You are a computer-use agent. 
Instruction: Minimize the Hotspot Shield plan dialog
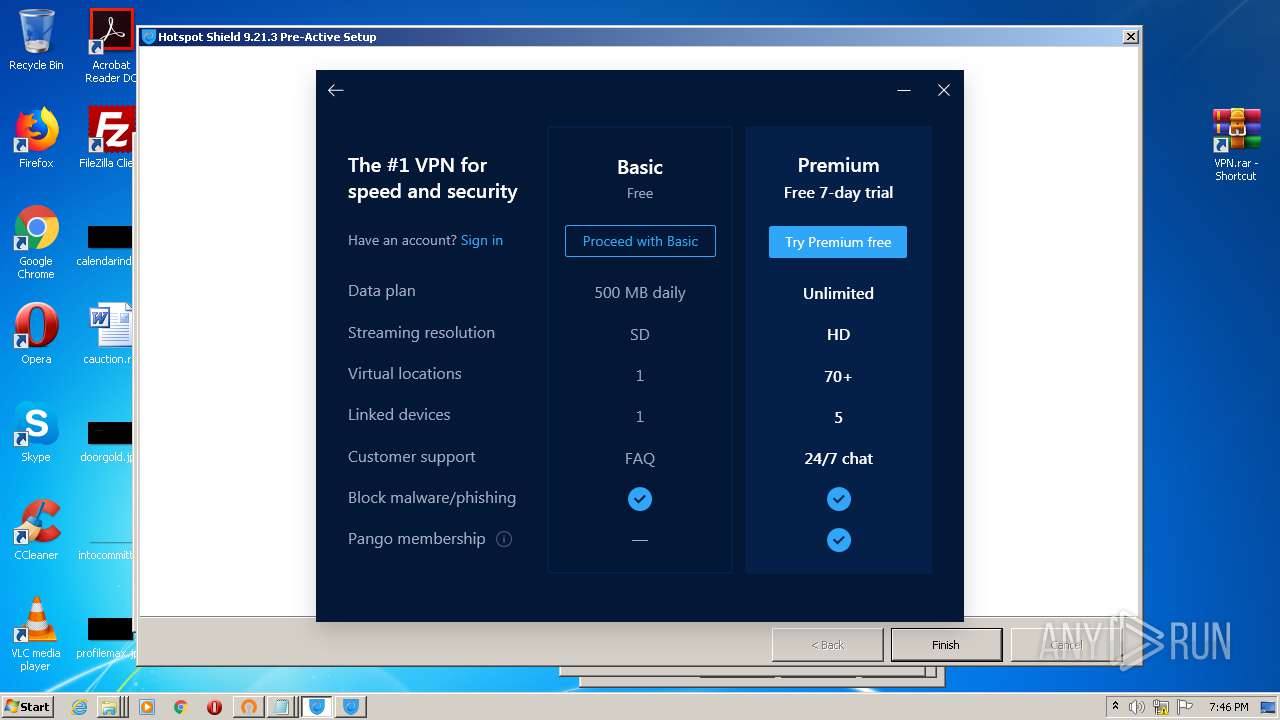click(904, 90)
